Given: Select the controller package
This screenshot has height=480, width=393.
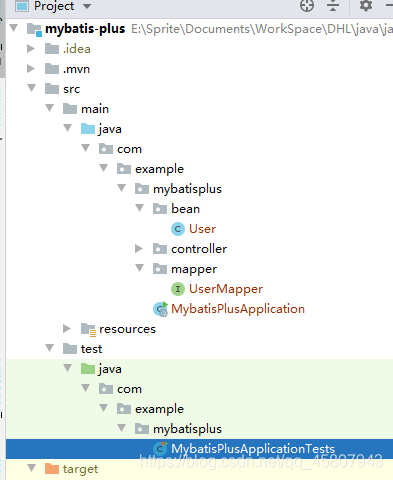Looking at the screenshot, I should tap(199, 249).
